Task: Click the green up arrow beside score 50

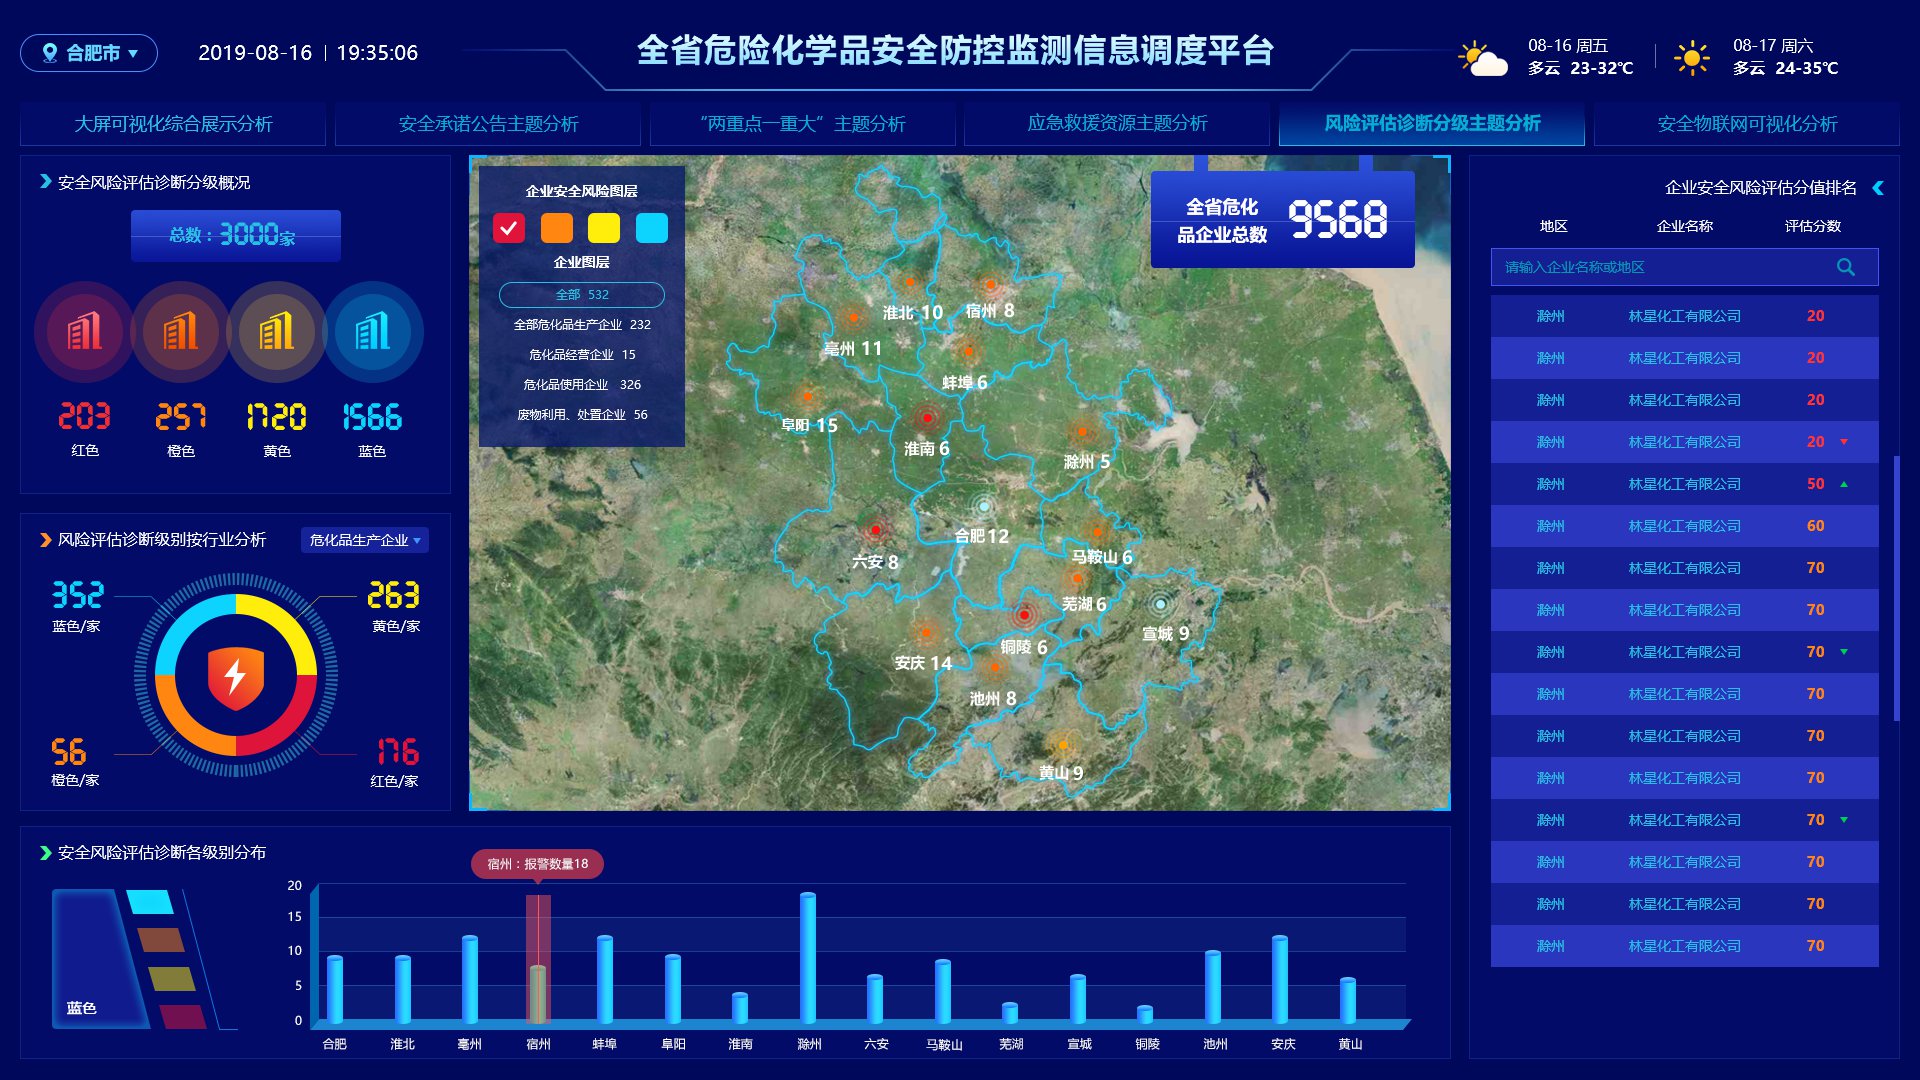Action: (x=1844, y=484)
